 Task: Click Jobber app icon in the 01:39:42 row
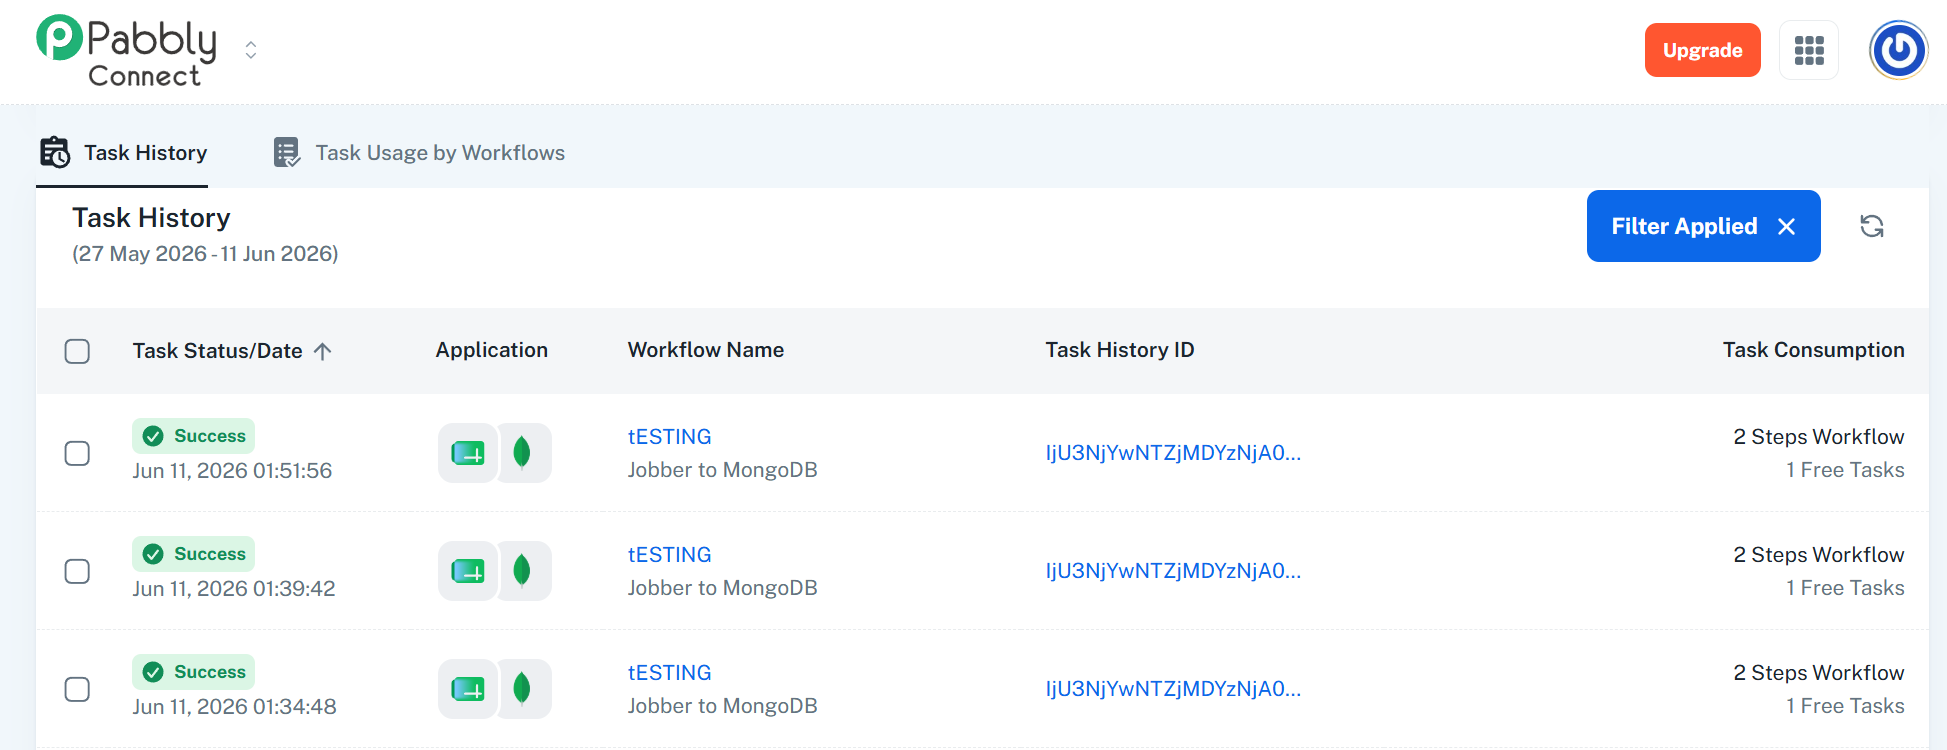468,571
